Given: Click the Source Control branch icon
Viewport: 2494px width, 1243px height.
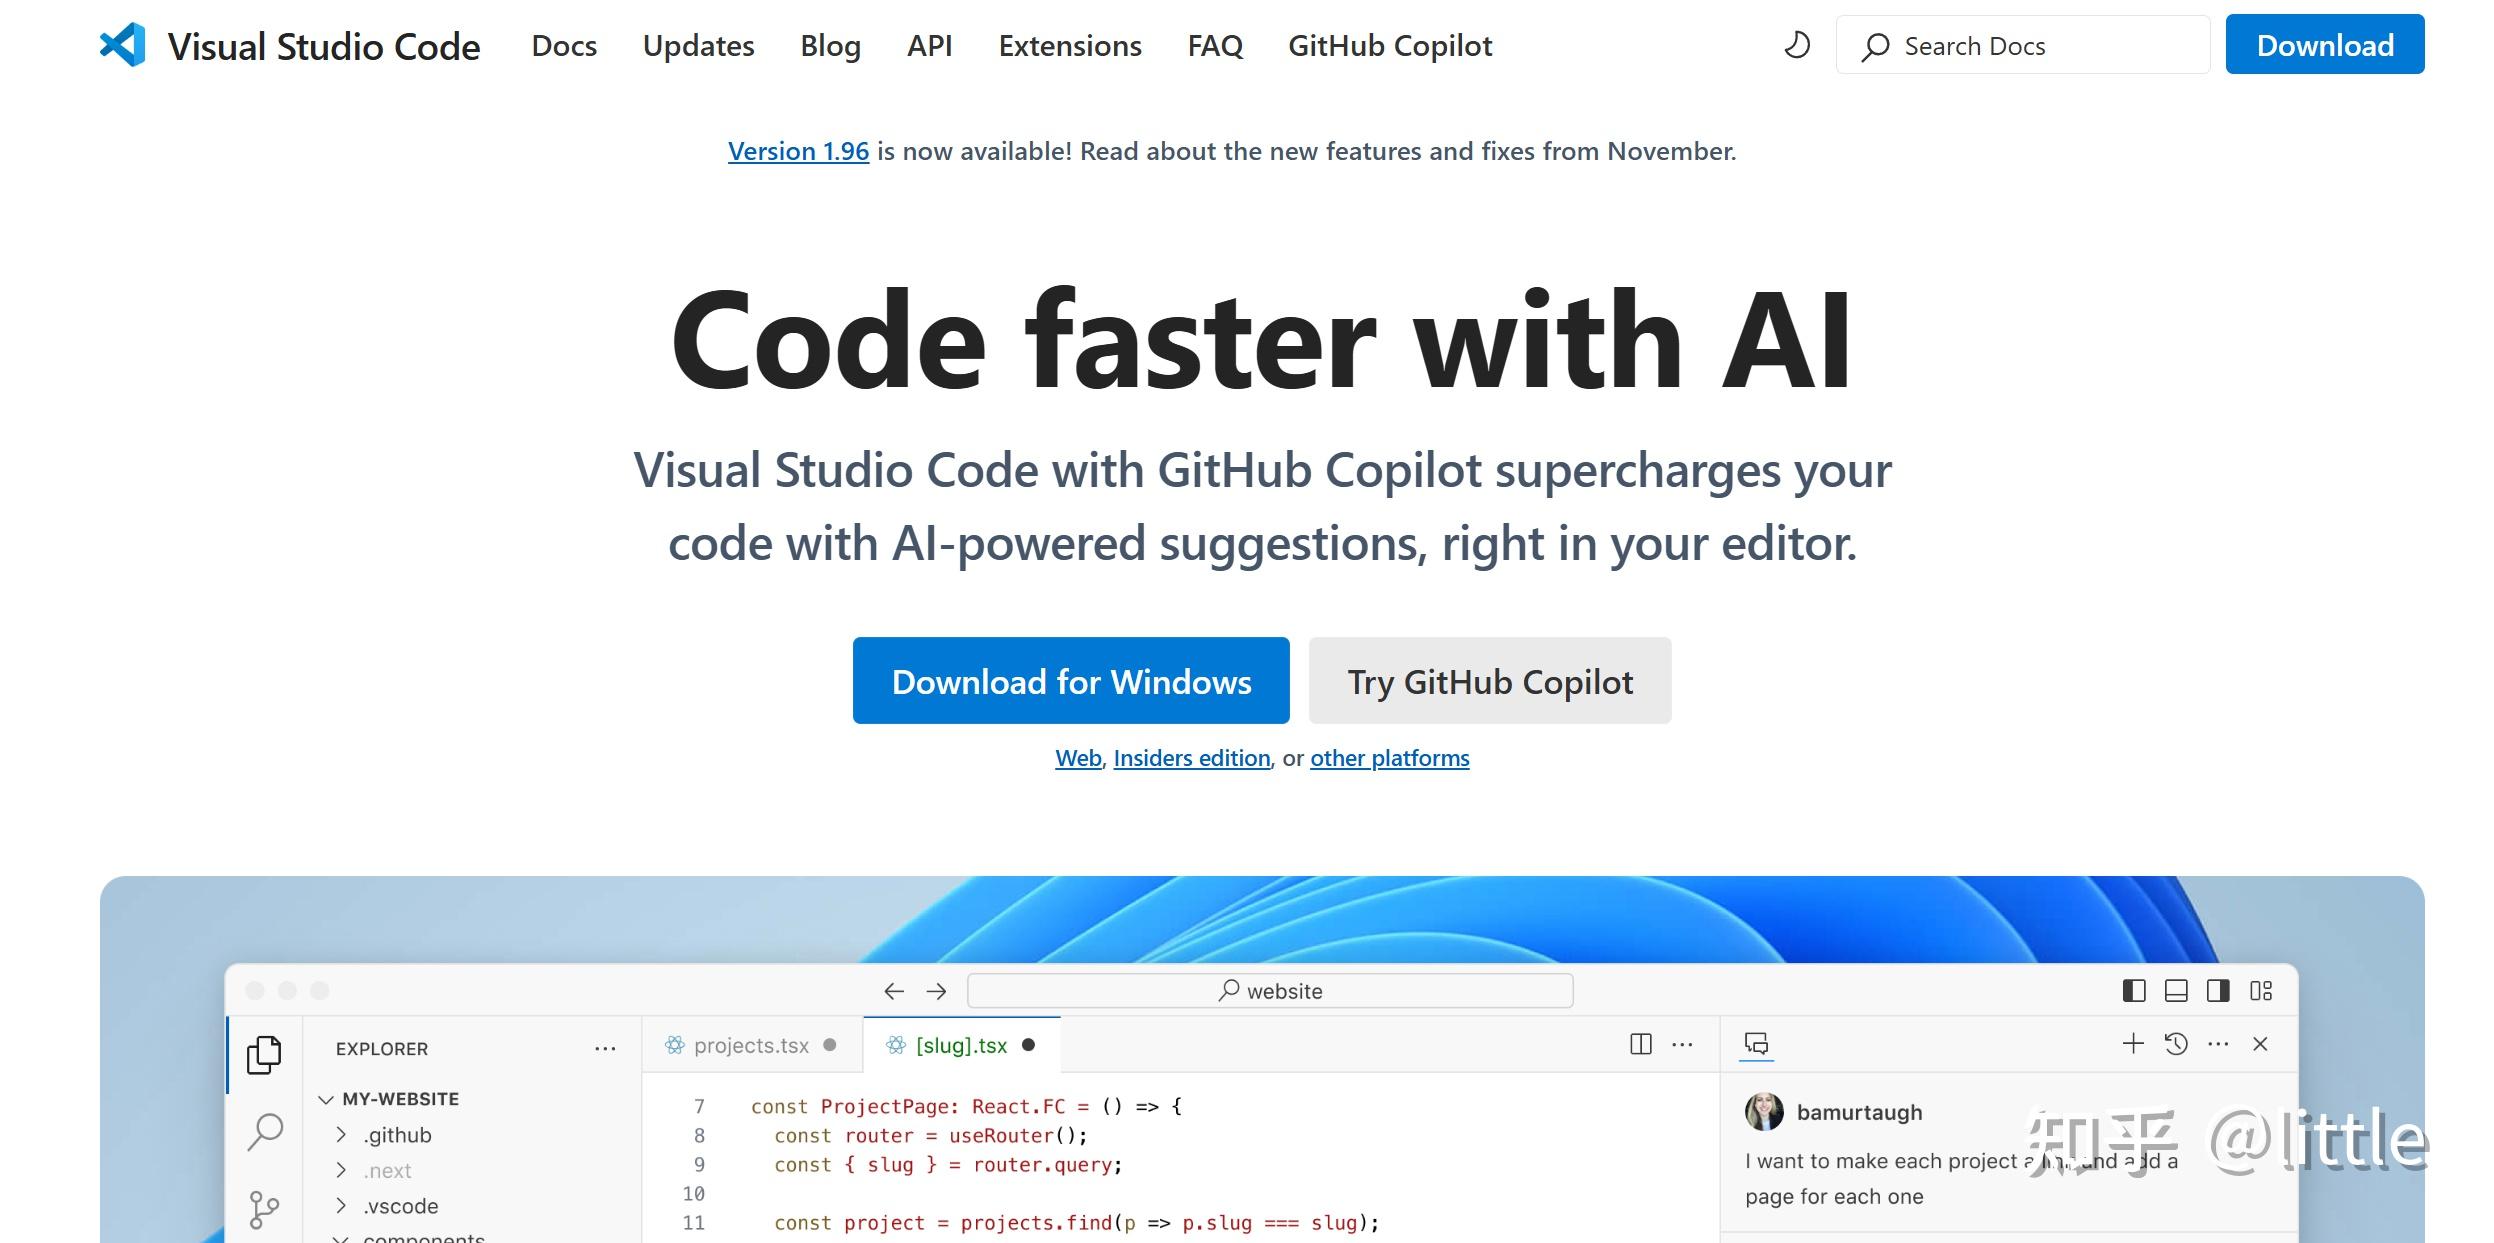Looking at the screenshot, I should click(x=264, y=1208).
